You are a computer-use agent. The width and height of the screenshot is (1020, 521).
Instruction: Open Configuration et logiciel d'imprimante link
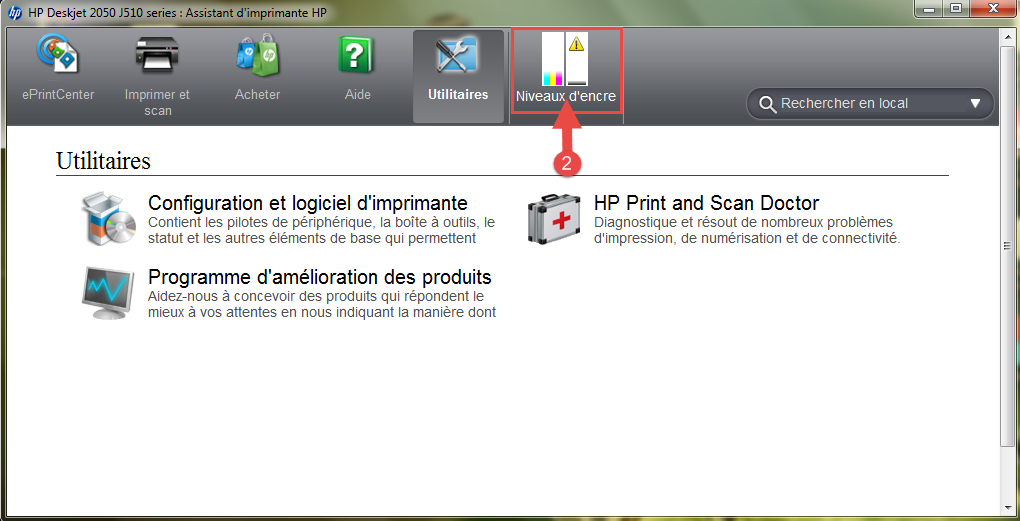308,202
